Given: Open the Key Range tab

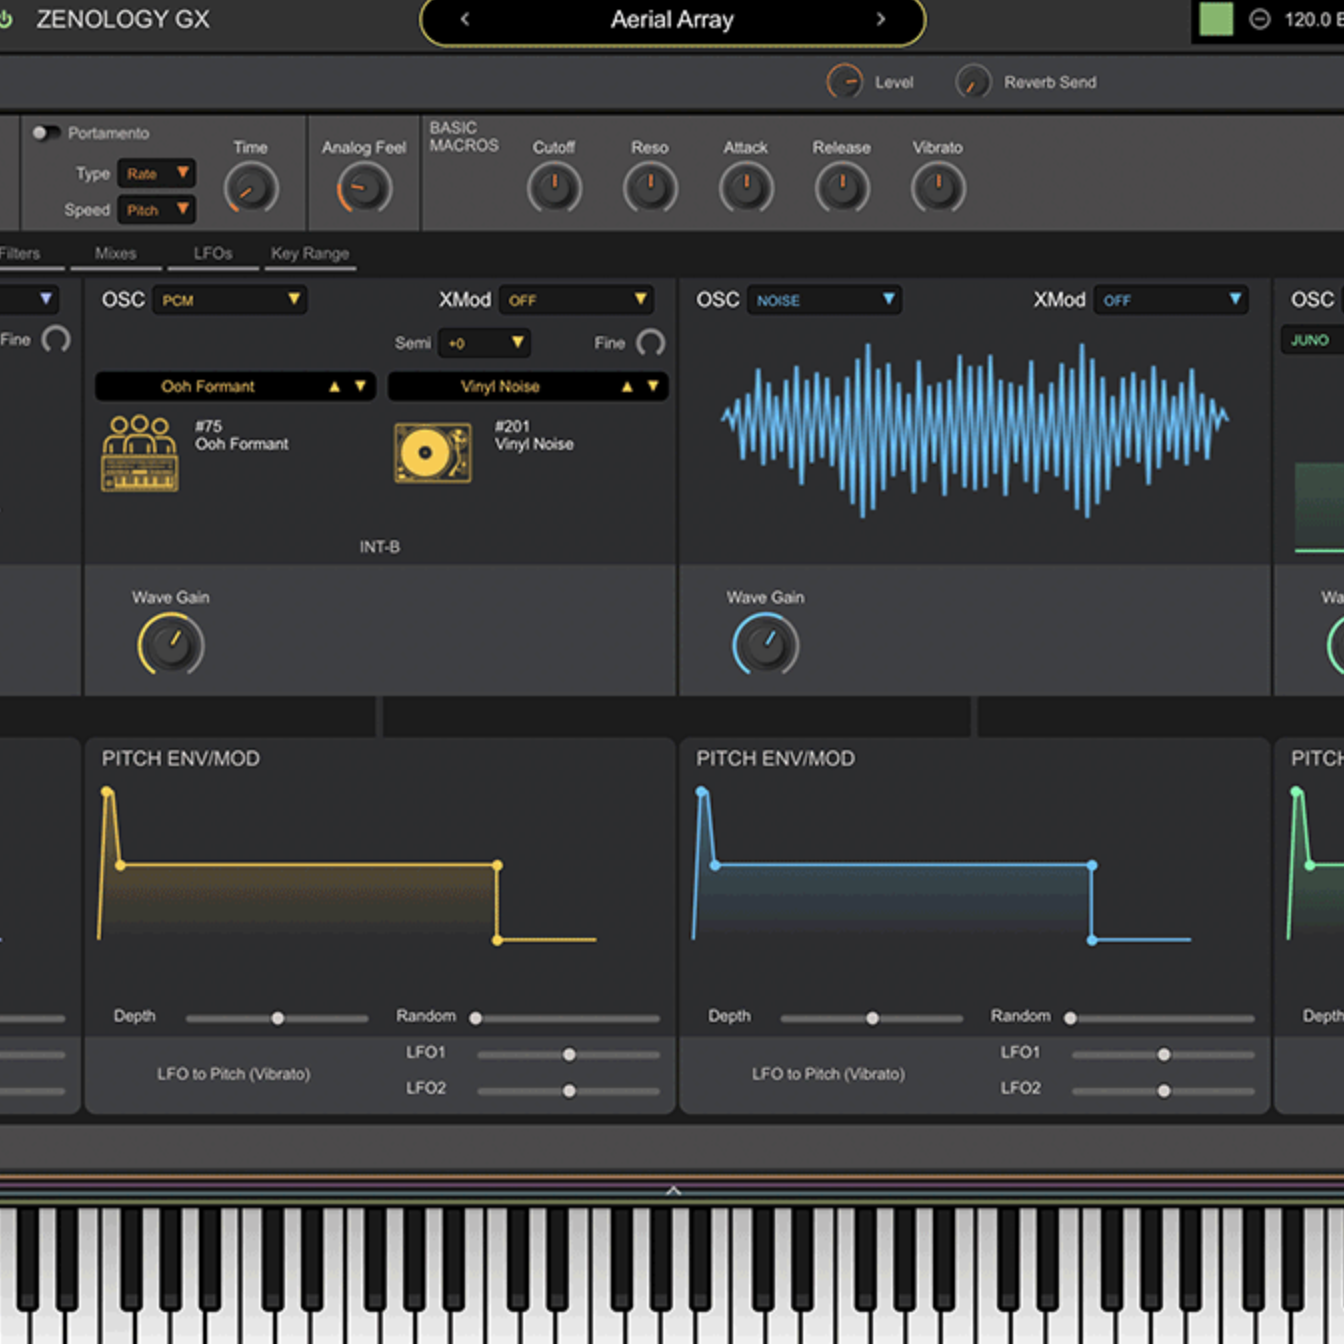Looking at the screenshot, I should (310, 254).
